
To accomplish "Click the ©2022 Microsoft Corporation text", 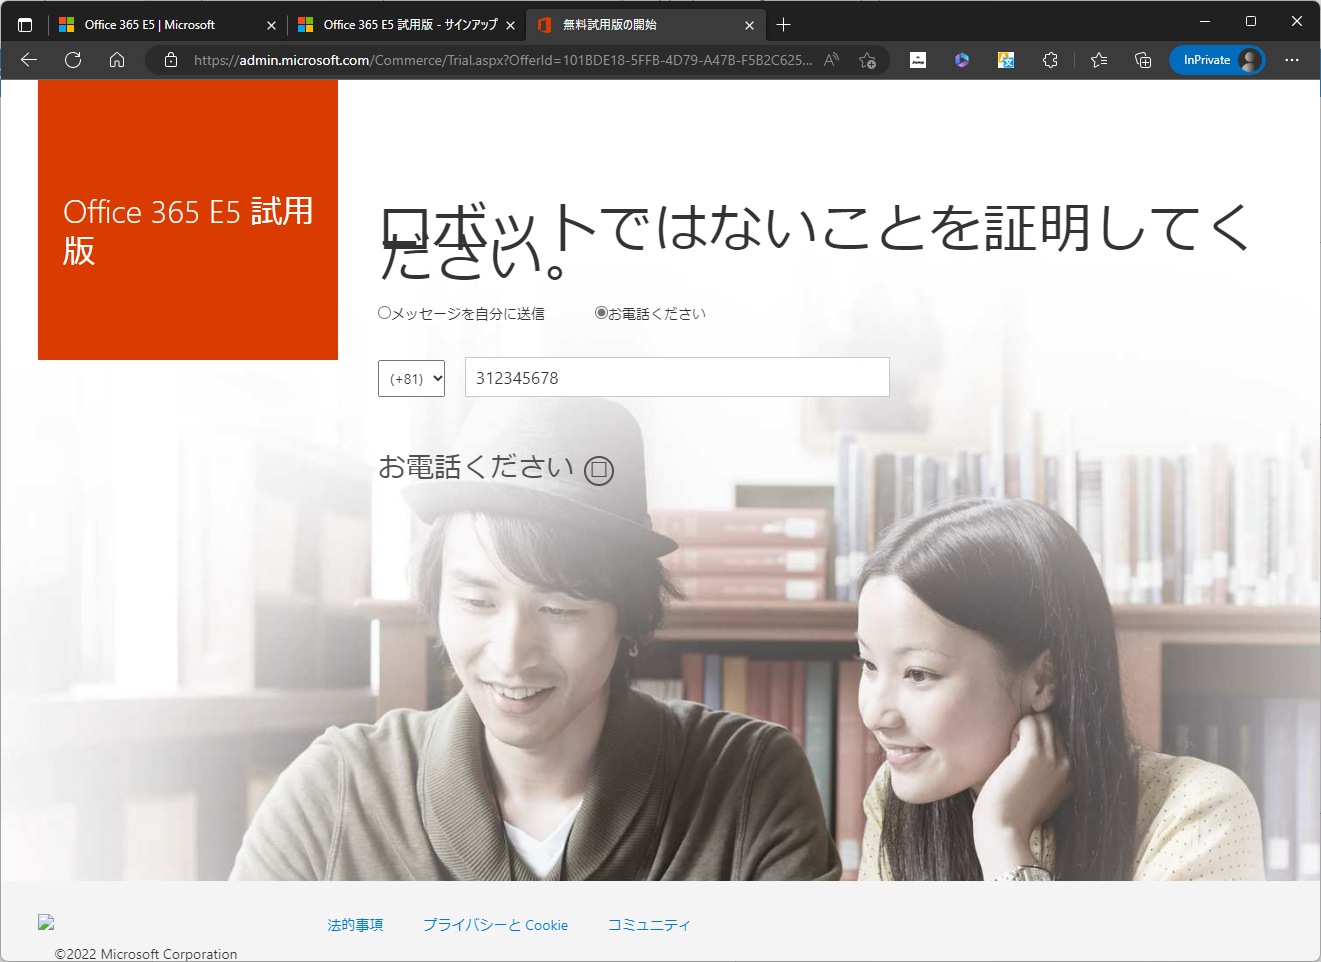I will click(x=146, y=954).
